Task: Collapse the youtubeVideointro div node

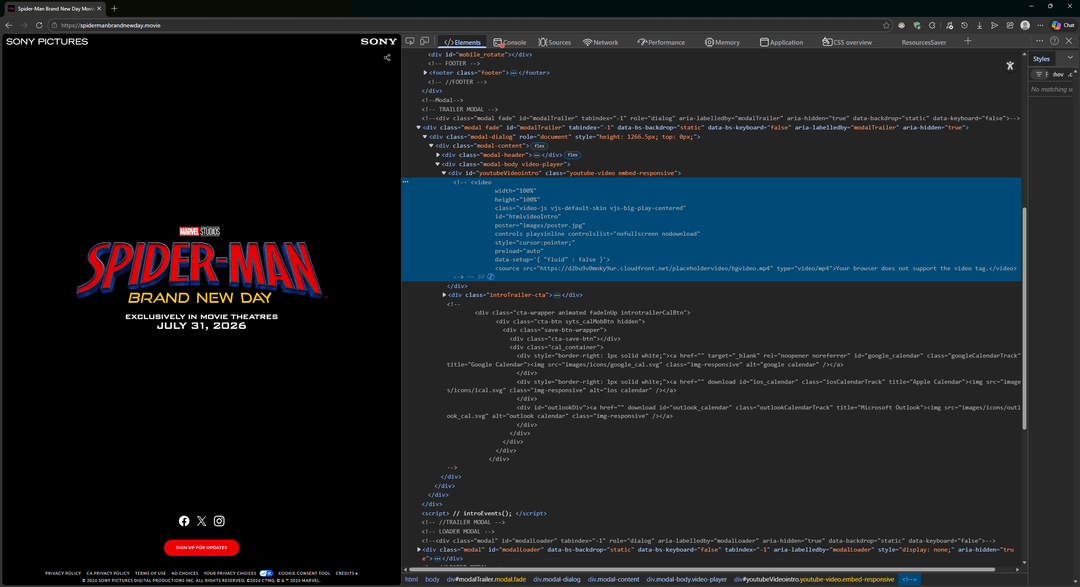Action: (444, 173)
